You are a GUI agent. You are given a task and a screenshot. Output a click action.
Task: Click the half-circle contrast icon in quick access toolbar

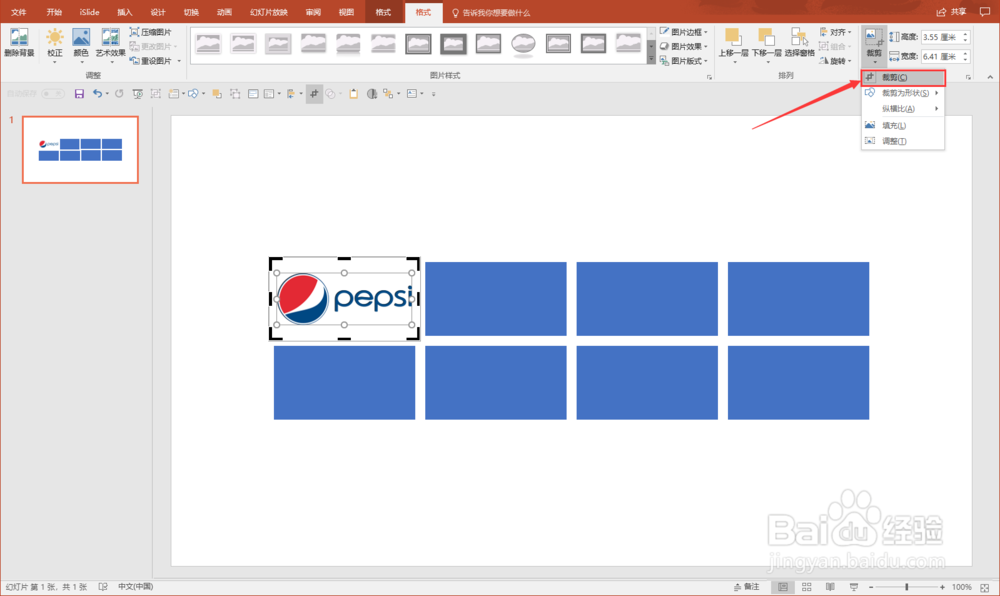pos(372,94)
